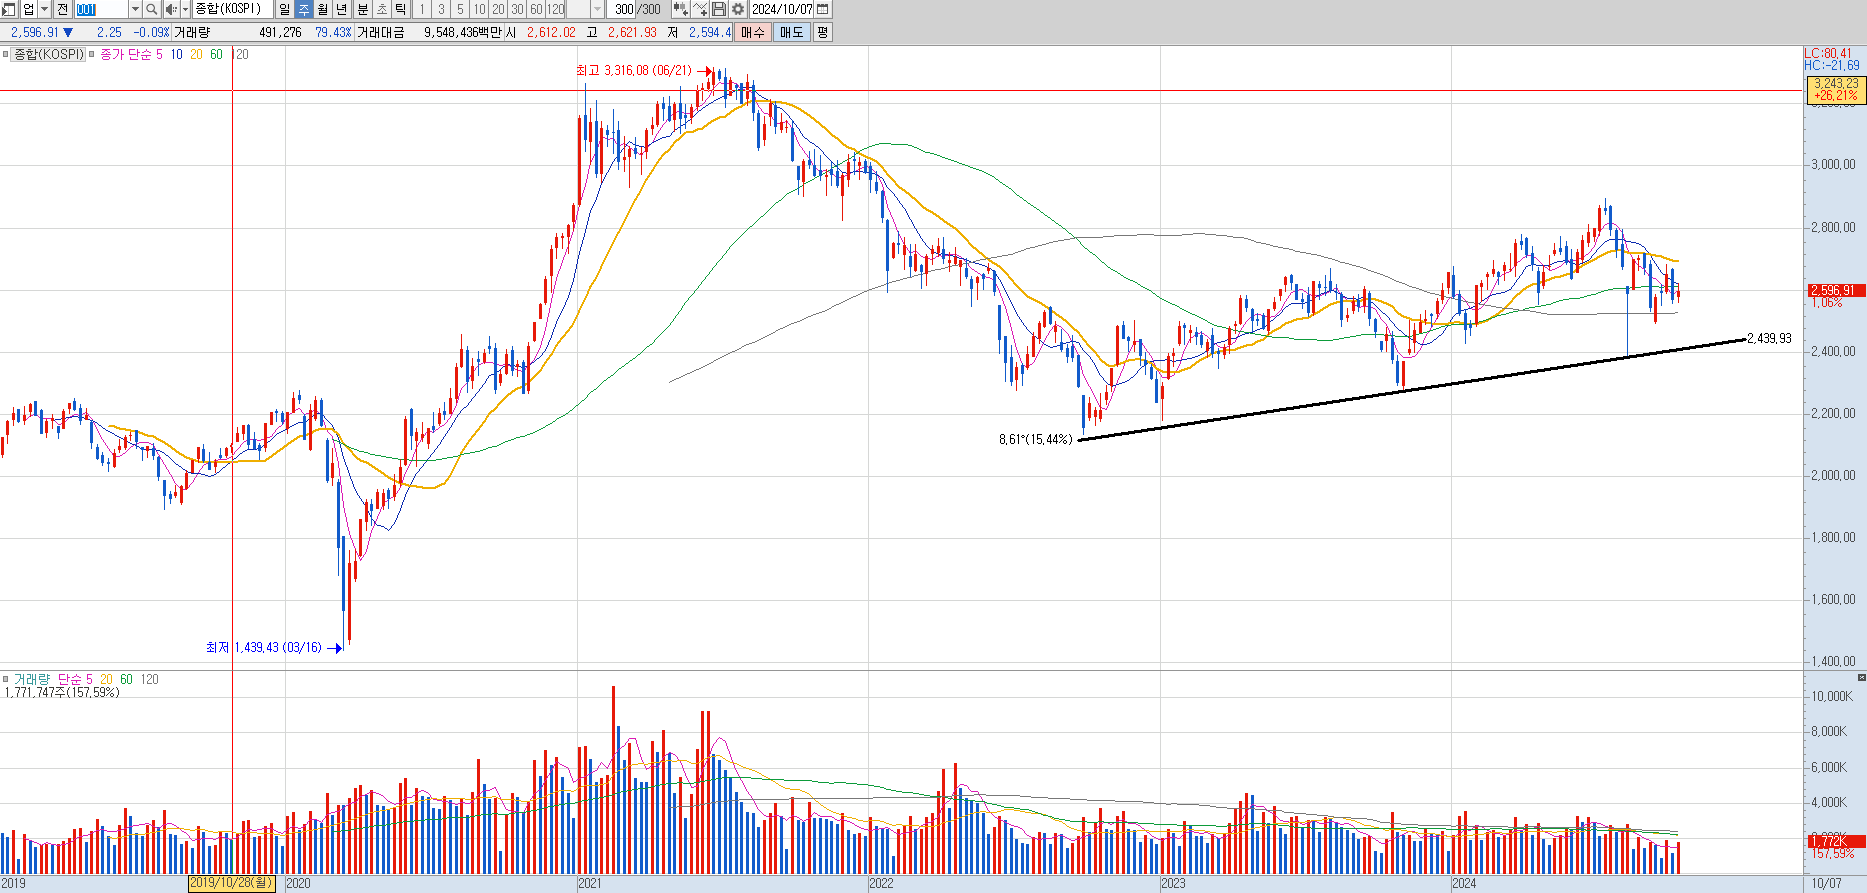Click small square marker before 종가 단순
The height and width of the screenshot is (893, 1867).
[91, 54]
